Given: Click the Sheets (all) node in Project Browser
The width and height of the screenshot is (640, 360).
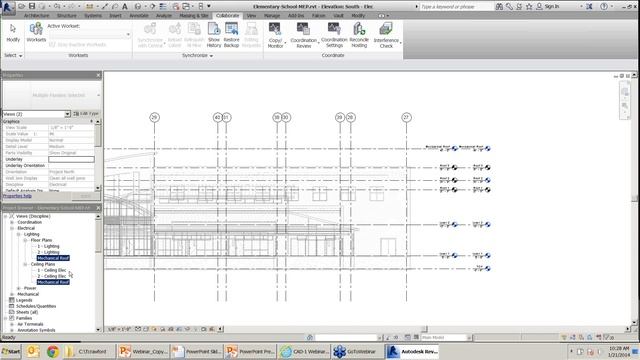Looking at the screenshot, I should (27, 312).
